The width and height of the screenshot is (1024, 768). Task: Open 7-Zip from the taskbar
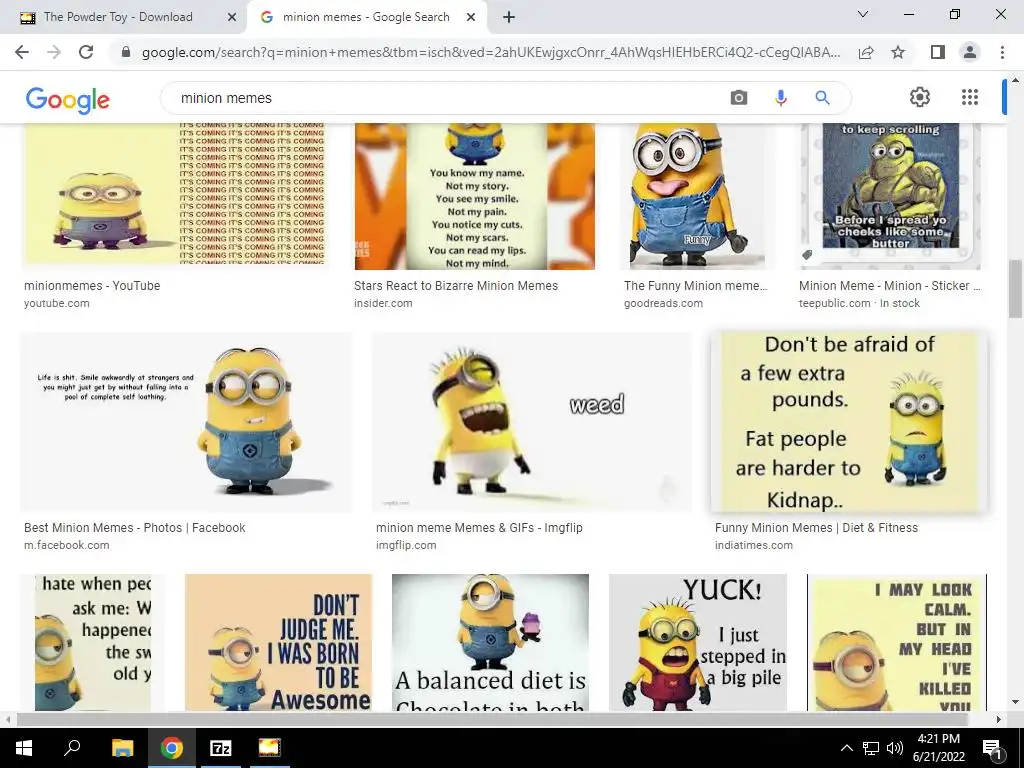point(221,748)
